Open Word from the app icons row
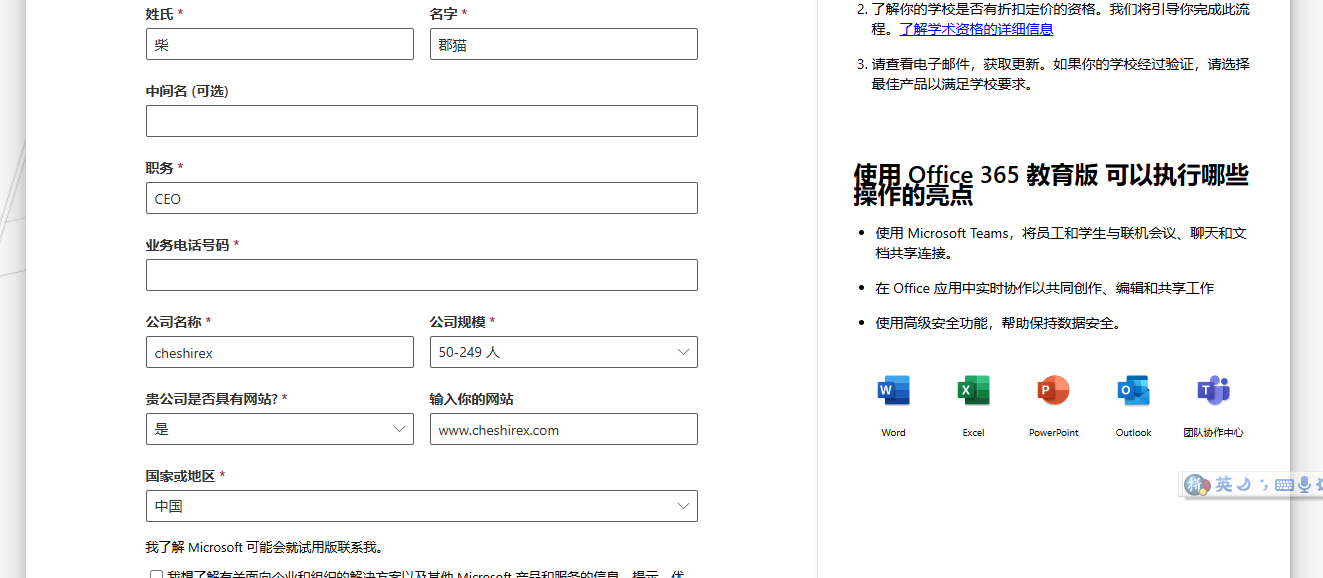 tap(893, 391)
